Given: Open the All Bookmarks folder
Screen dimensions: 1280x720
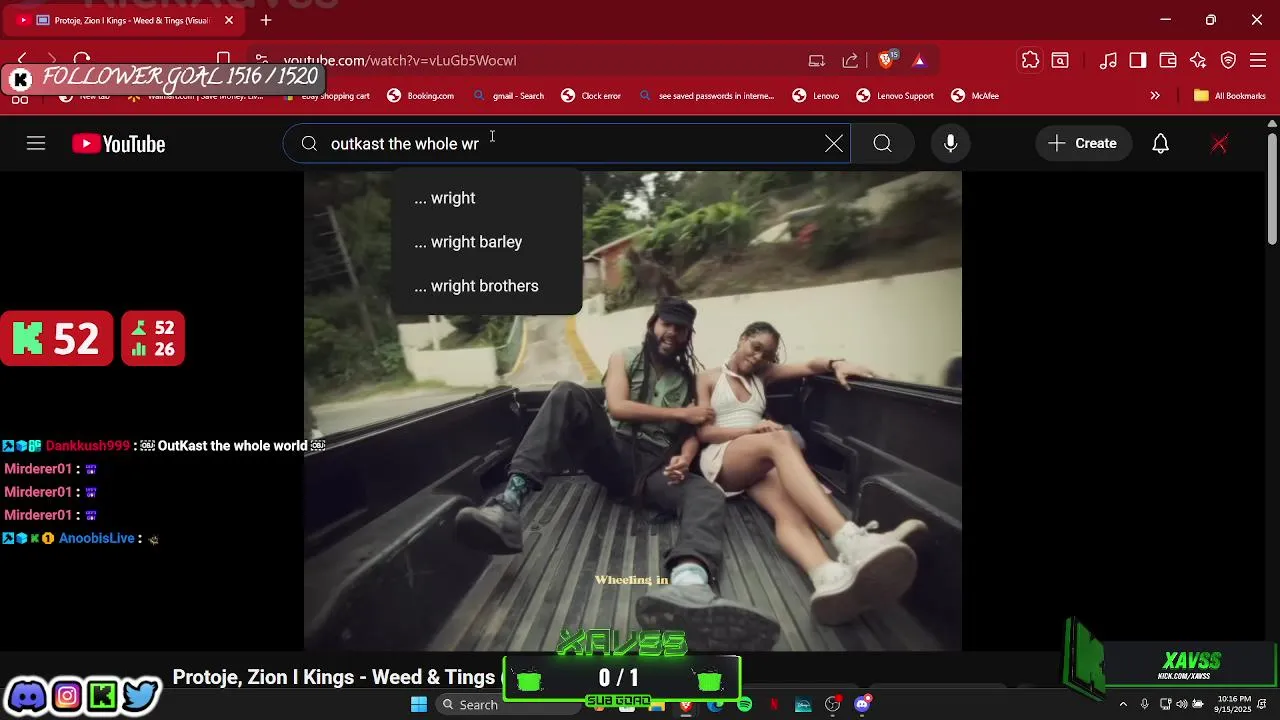Looking at the screenshot, I should [1230, 96].
